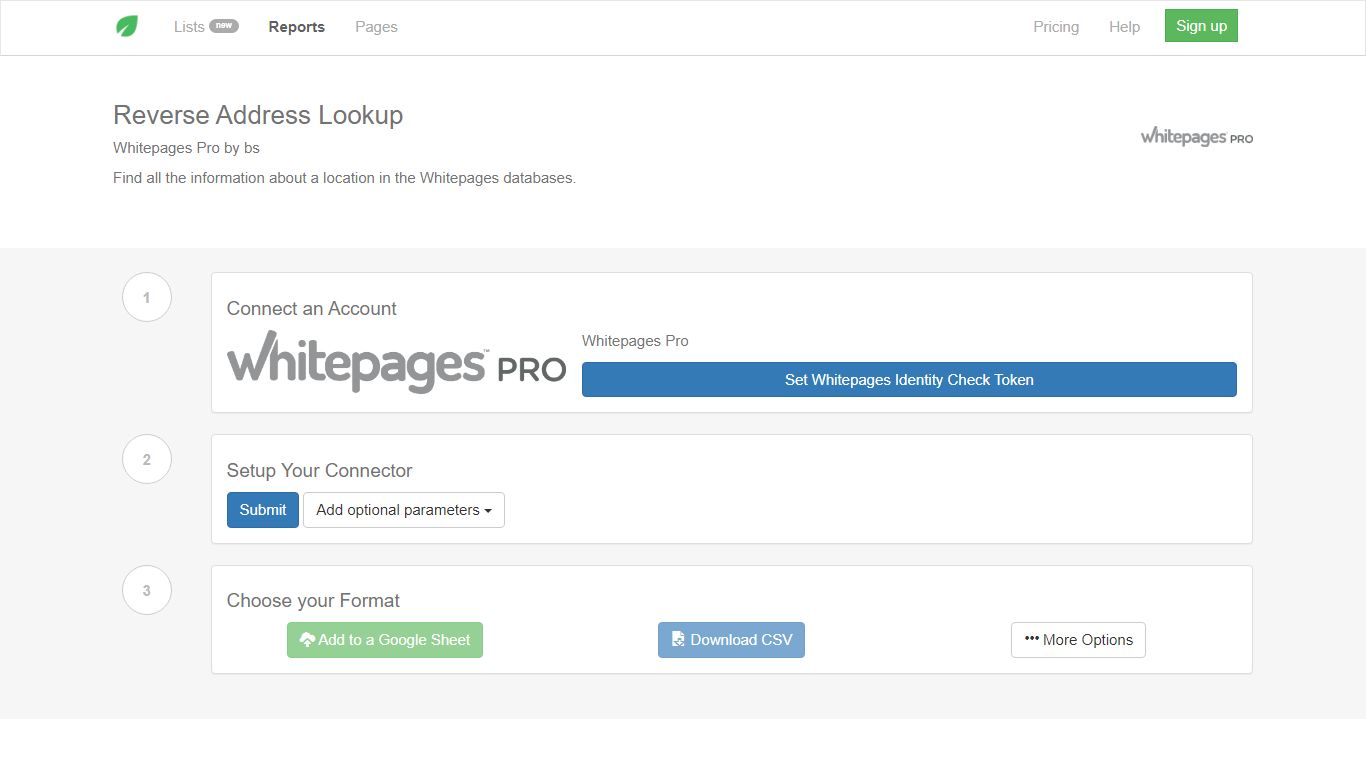Click the 'new' badge beside Lists
The image size is (1366, 768).
224,26
